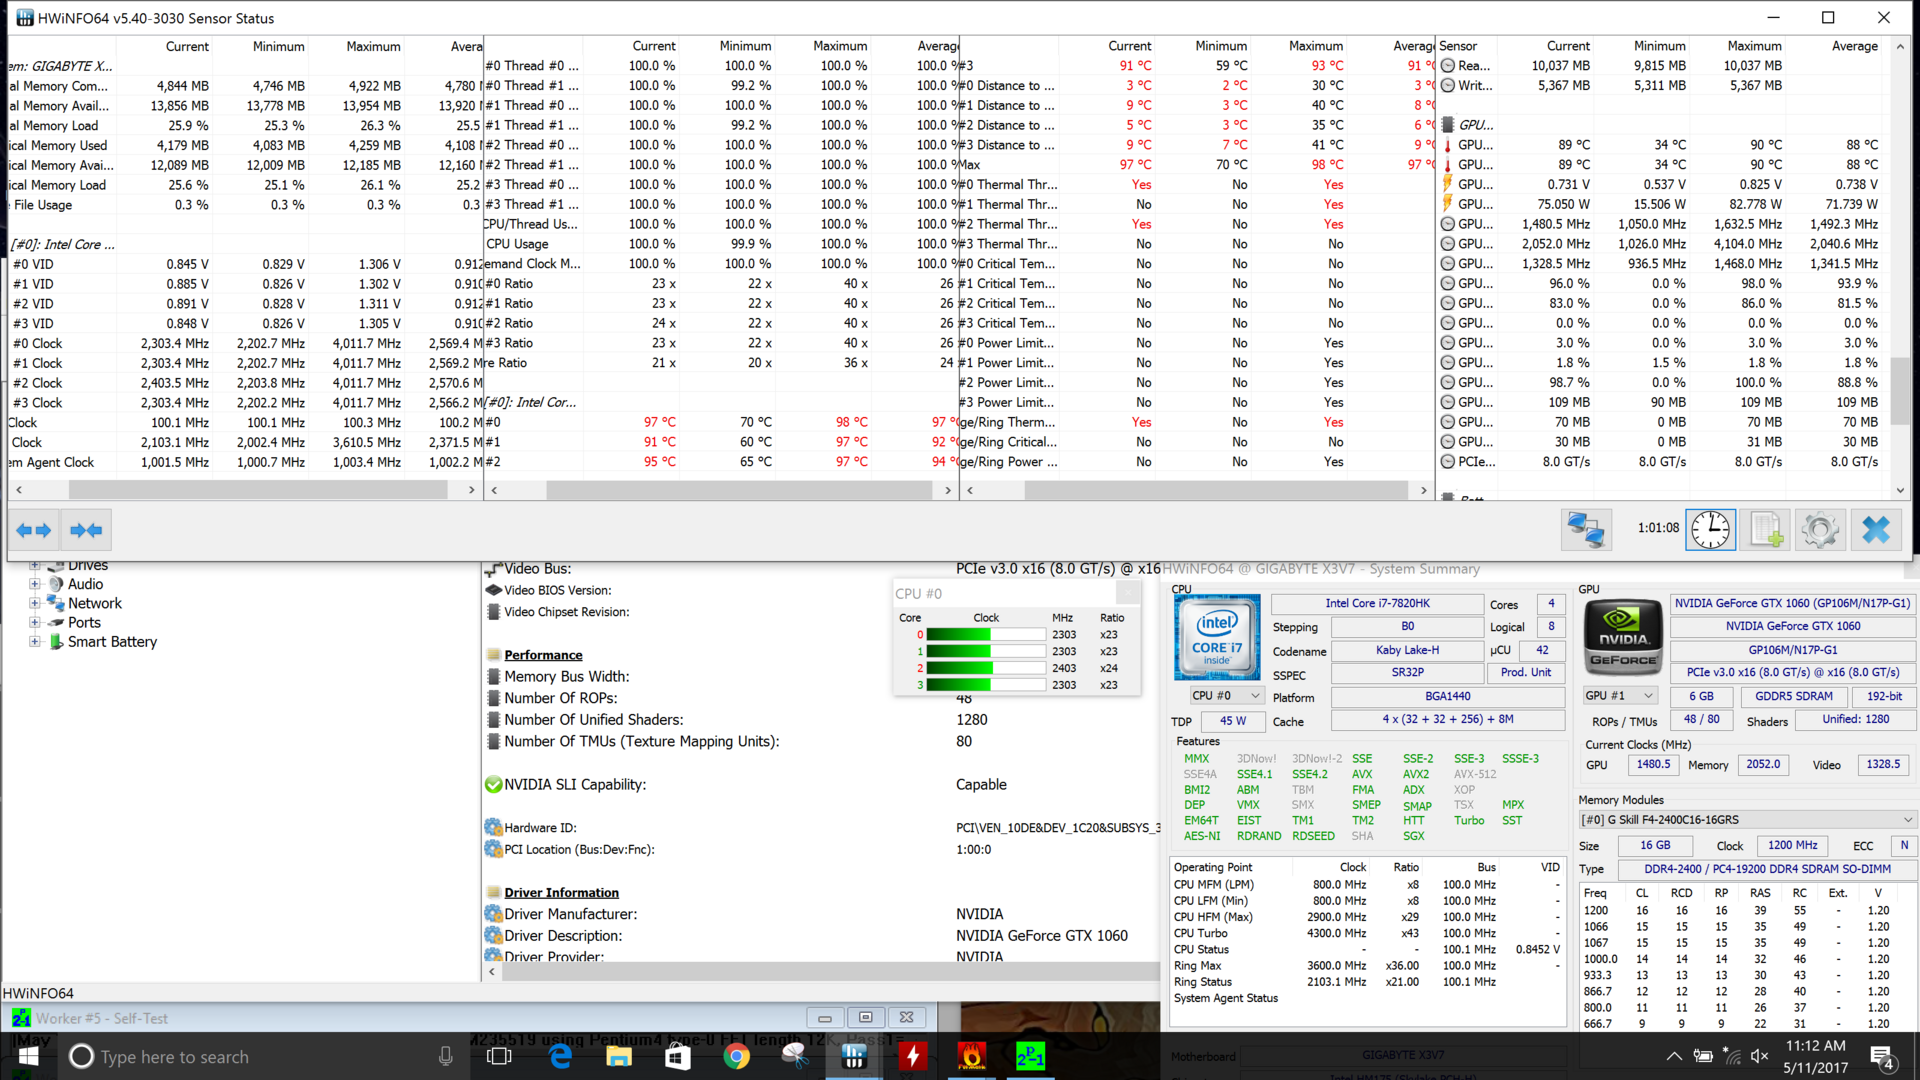Expand the Audio tree node
This screenshot has height=1080, width=1920.
pos(35,585)
